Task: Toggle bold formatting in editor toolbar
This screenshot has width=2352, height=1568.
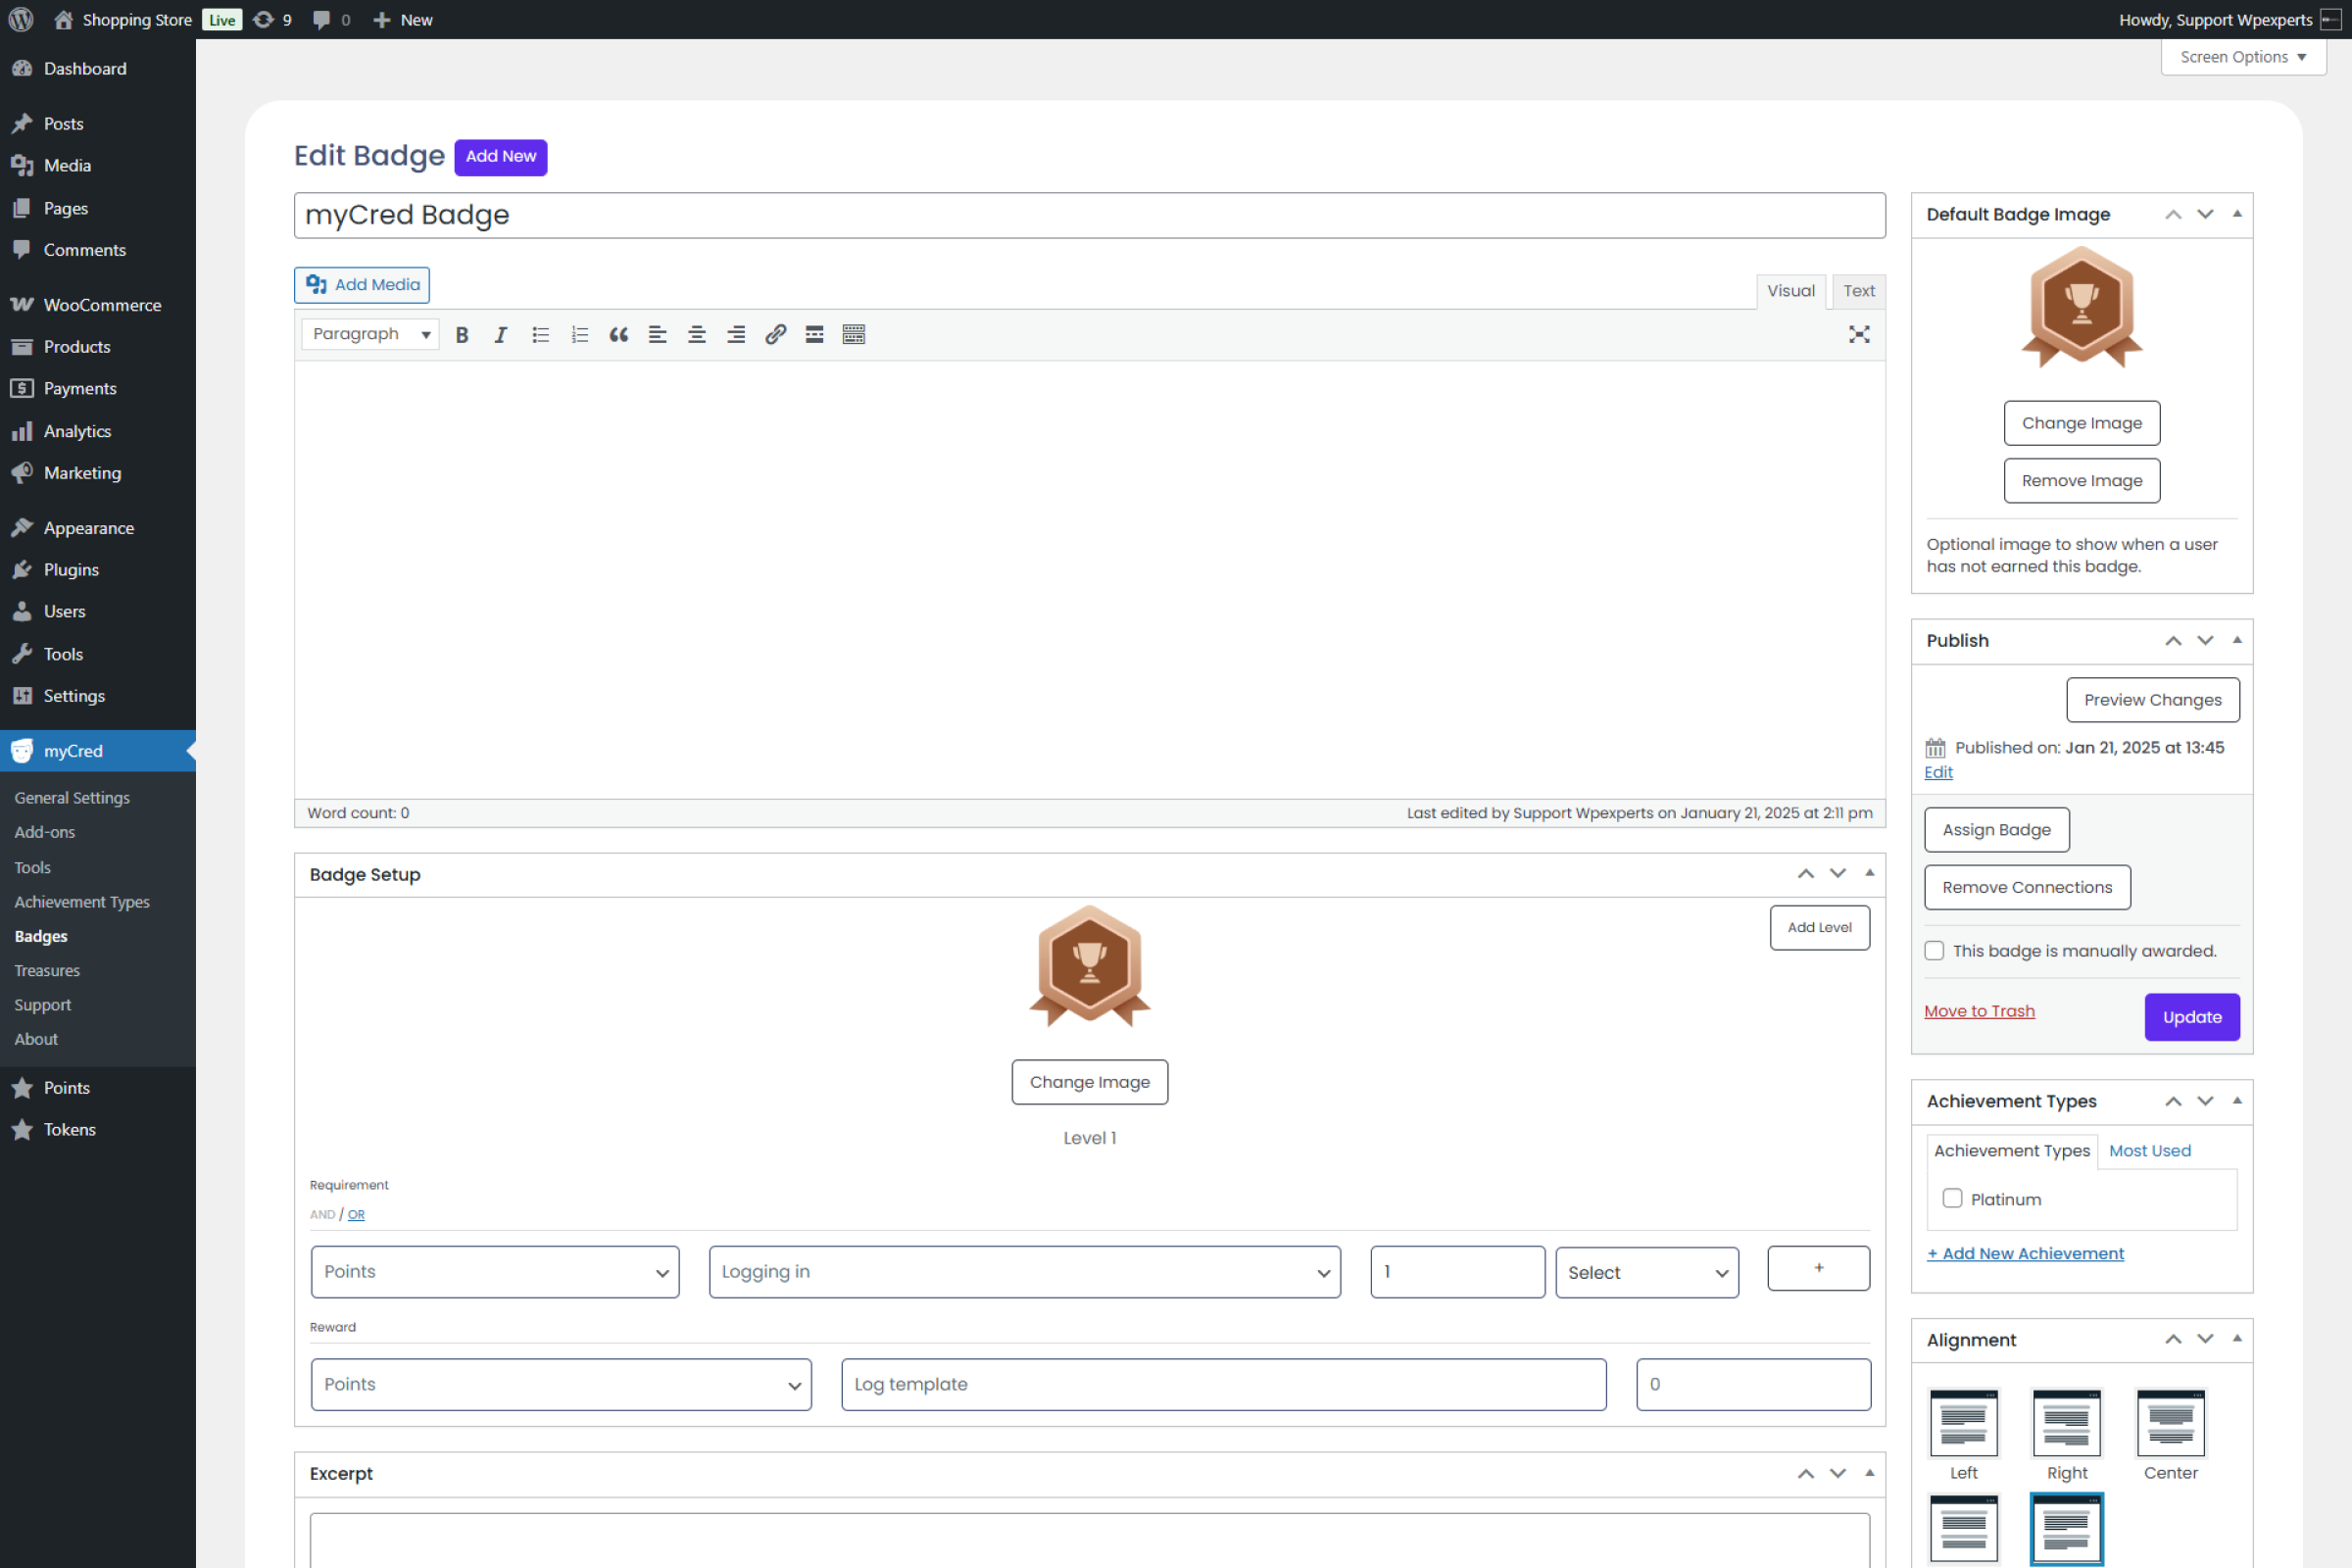Action: point(462,335)
